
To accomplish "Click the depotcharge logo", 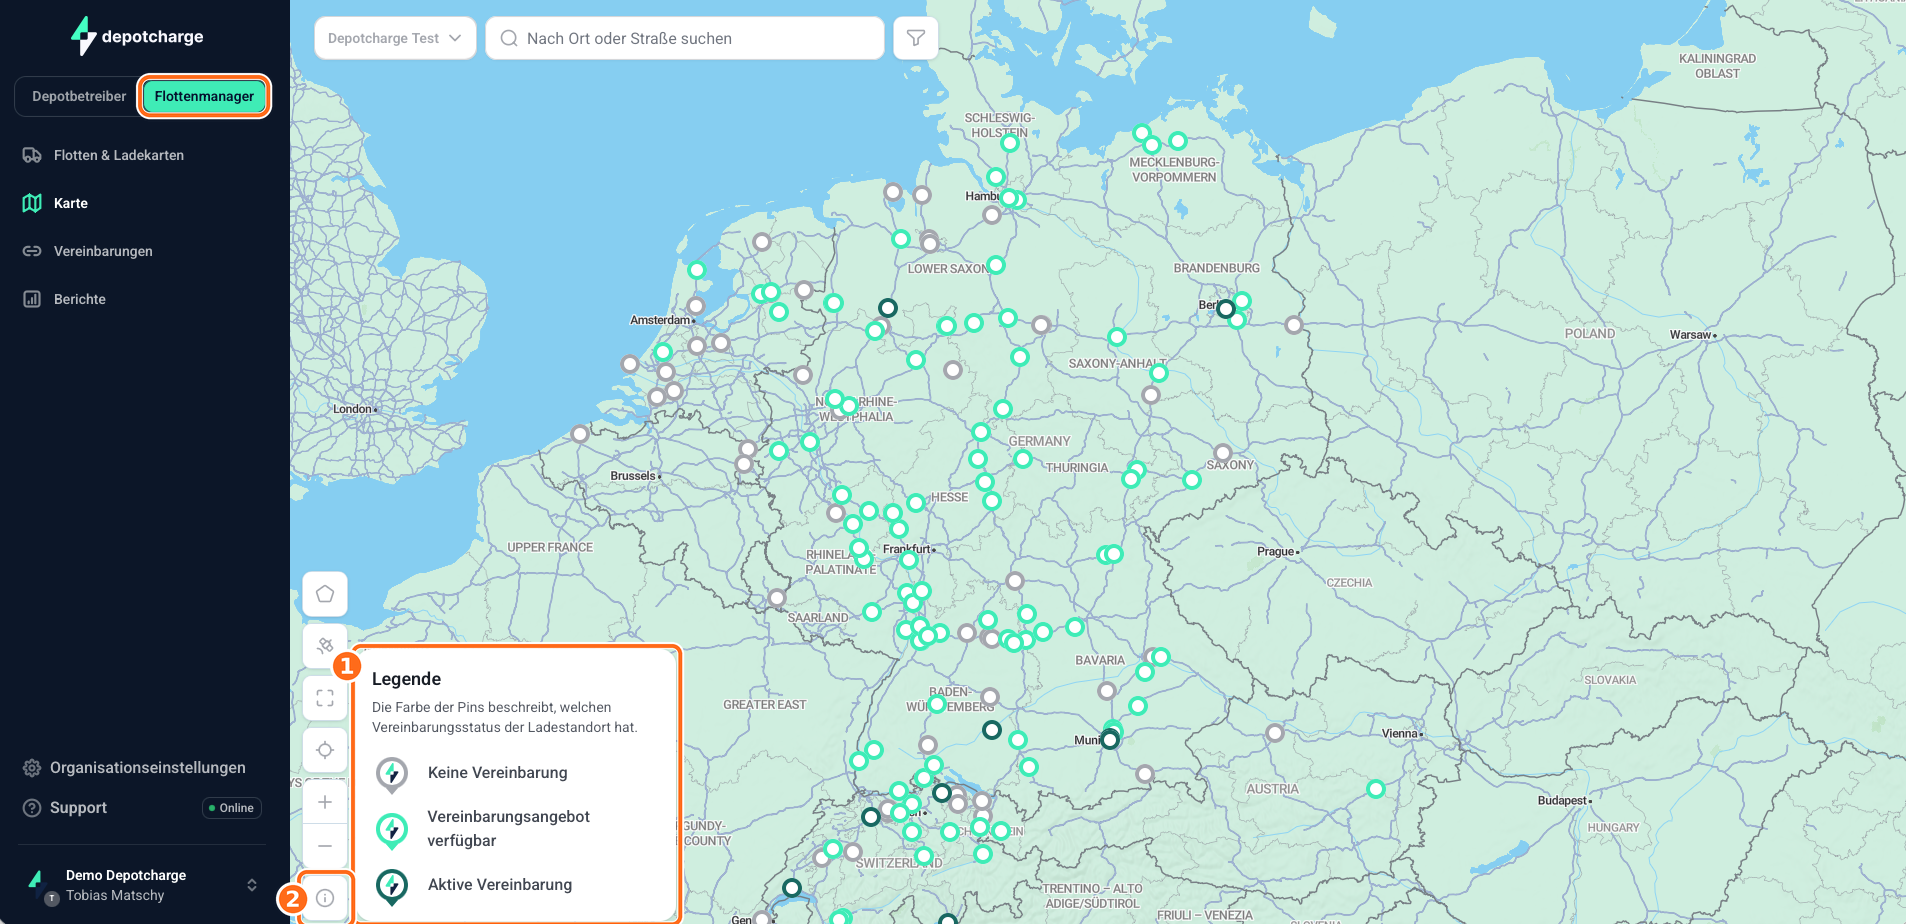I will 137,36.
